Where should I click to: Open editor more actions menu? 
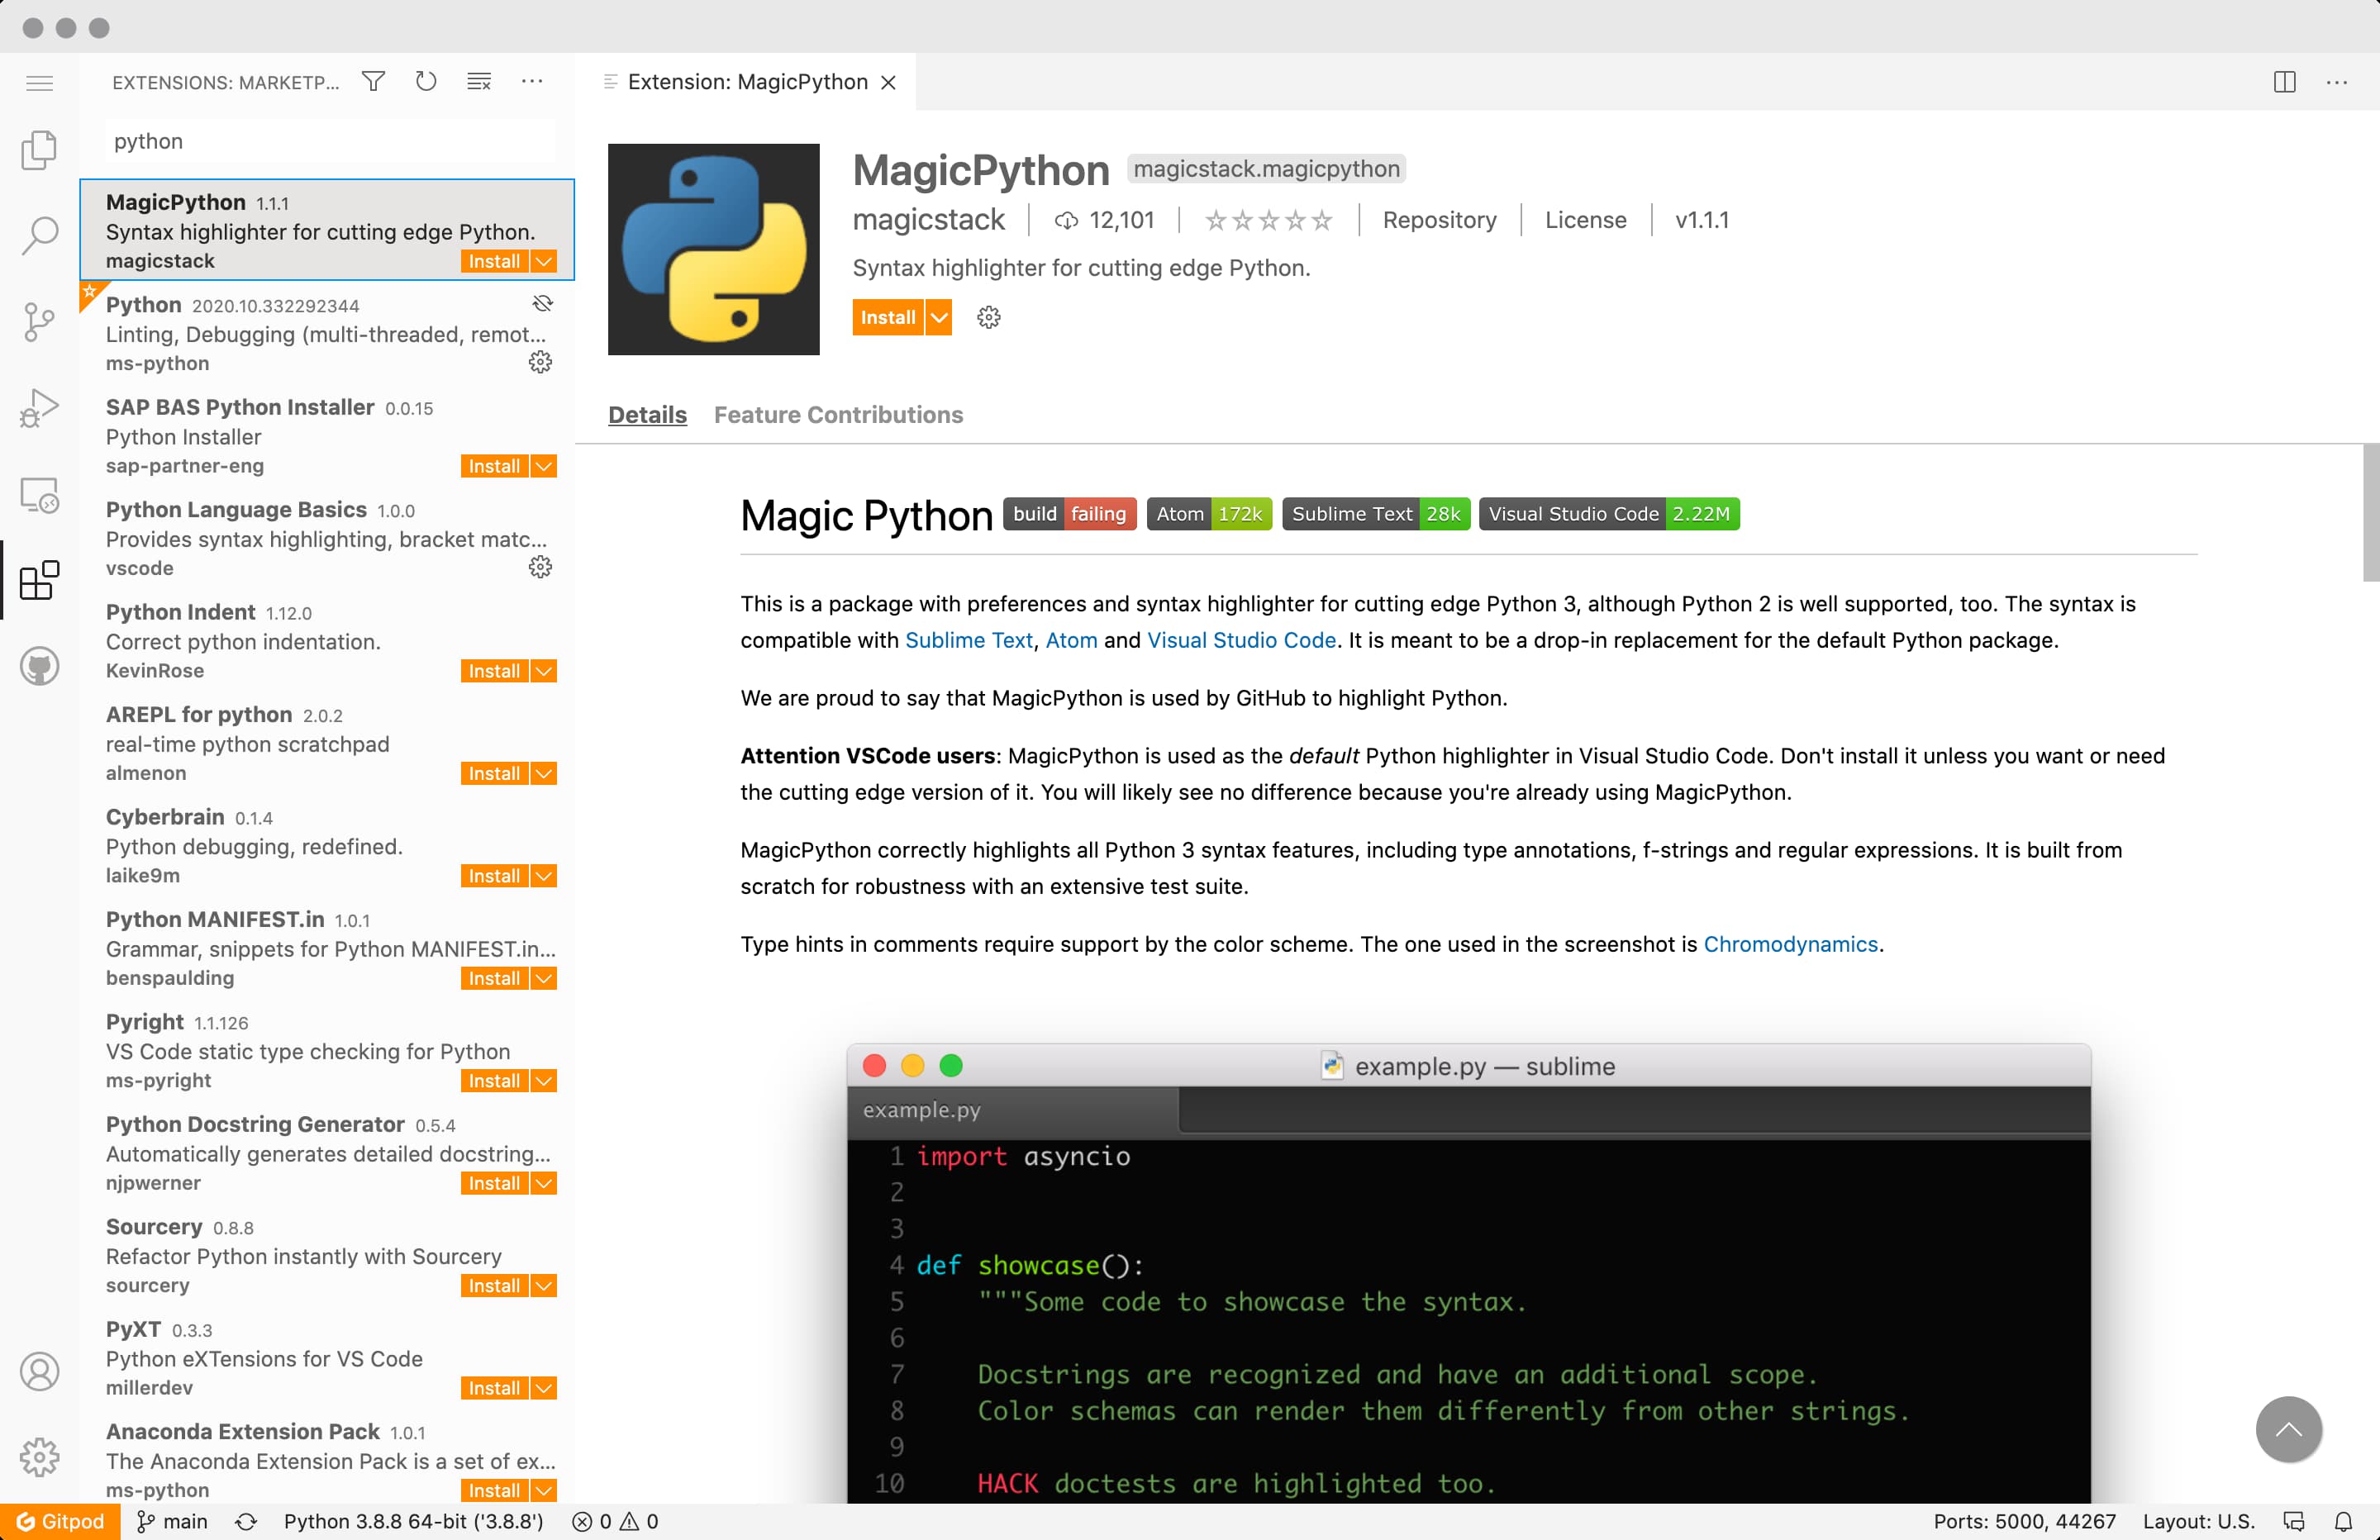click(x=2337, y=82)
